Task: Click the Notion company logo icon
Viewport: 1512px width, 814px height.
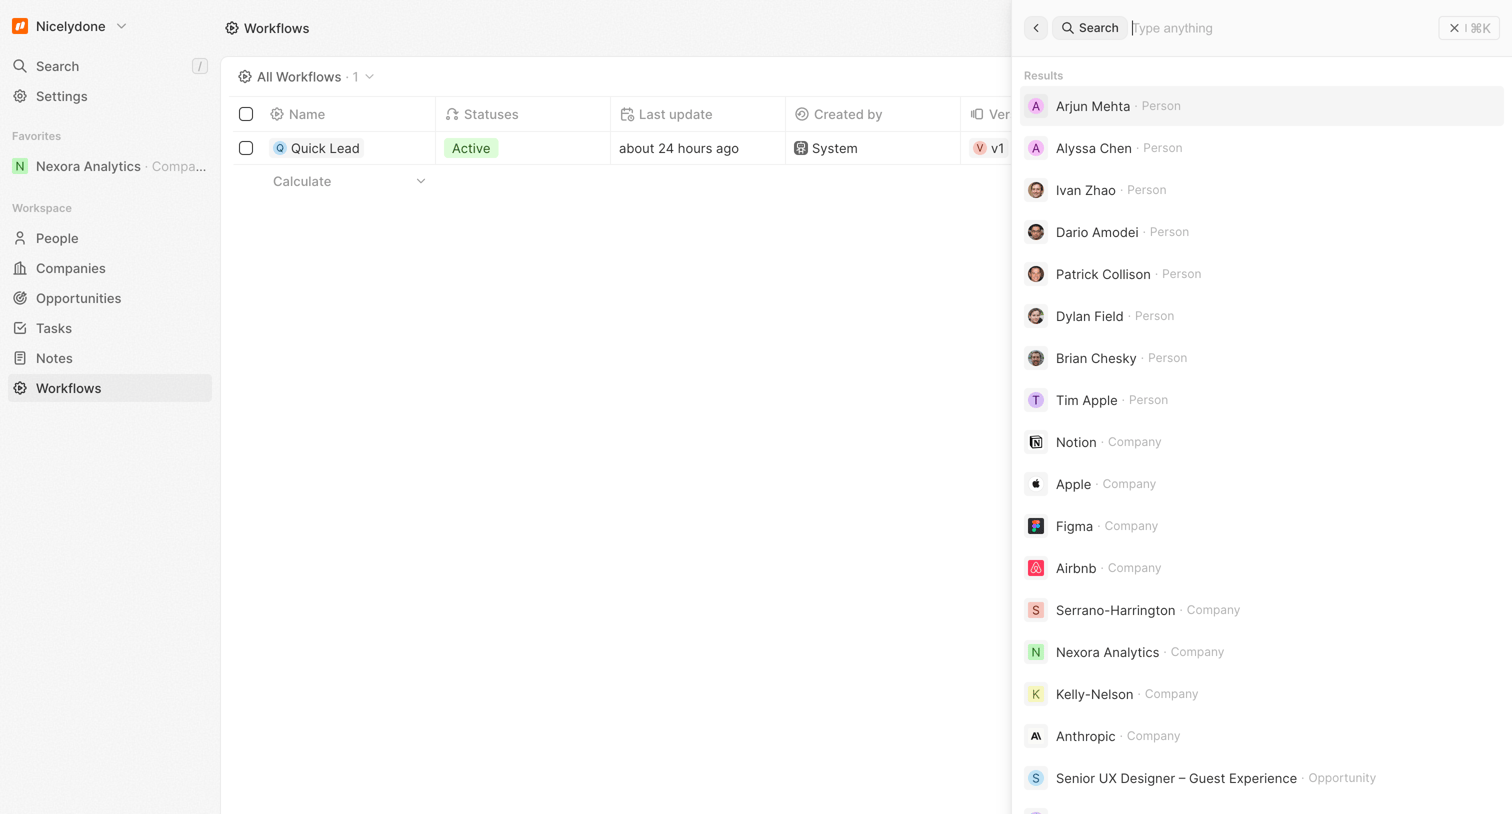Action: click(x=1036, y=442)
